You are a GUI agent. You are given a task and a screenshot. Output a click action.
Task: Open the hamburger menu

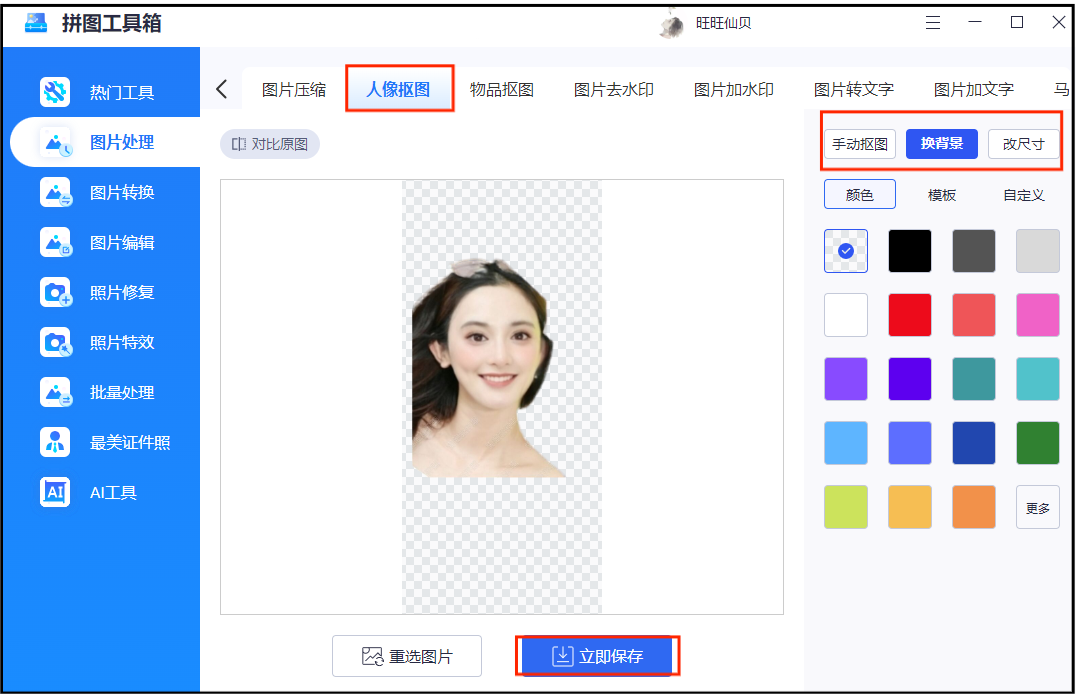tap(932, 22)
